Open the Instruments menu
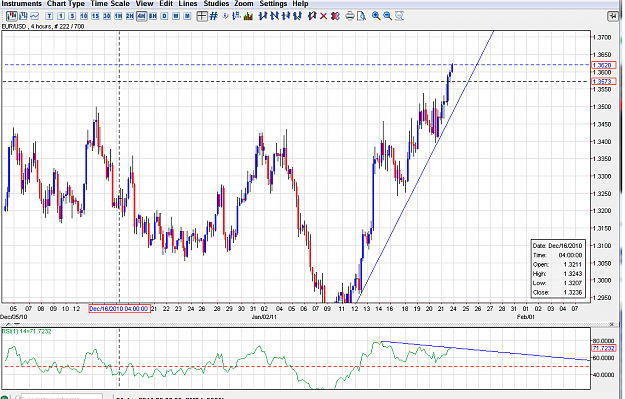 coord(21,4)
